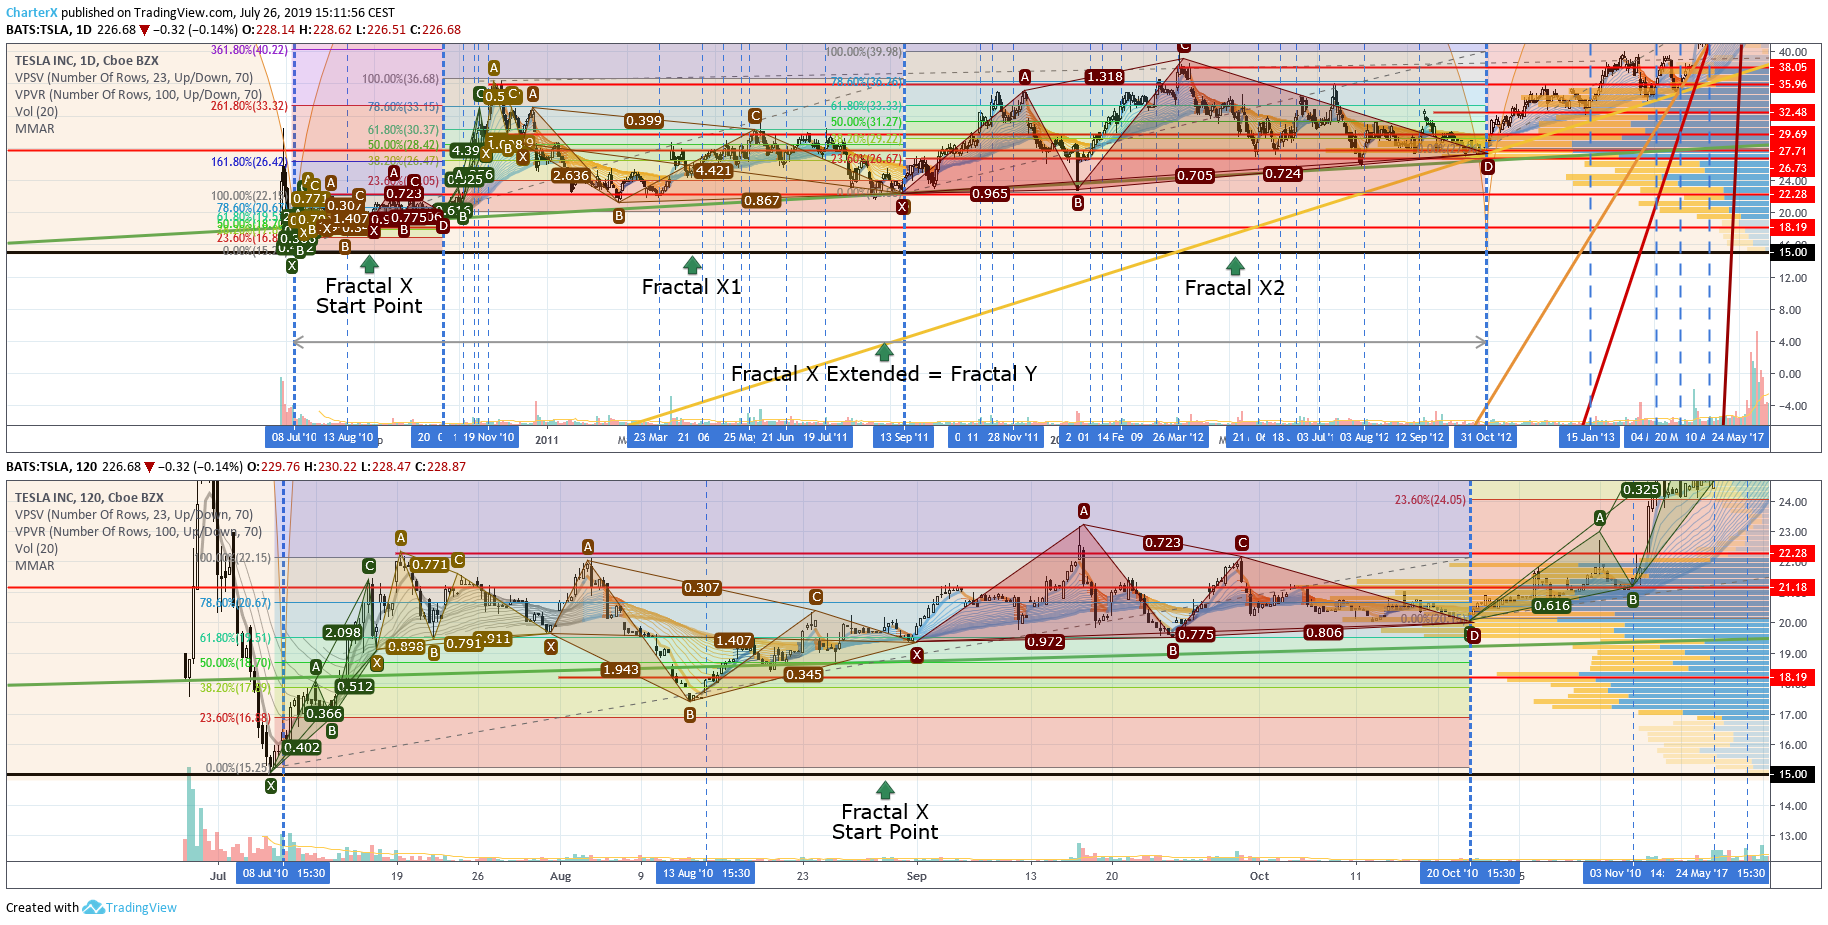Viewport: 1828px width, 925px height.
Task: Click the green arrow above Fractal X2
Action: click(1235, 266)
